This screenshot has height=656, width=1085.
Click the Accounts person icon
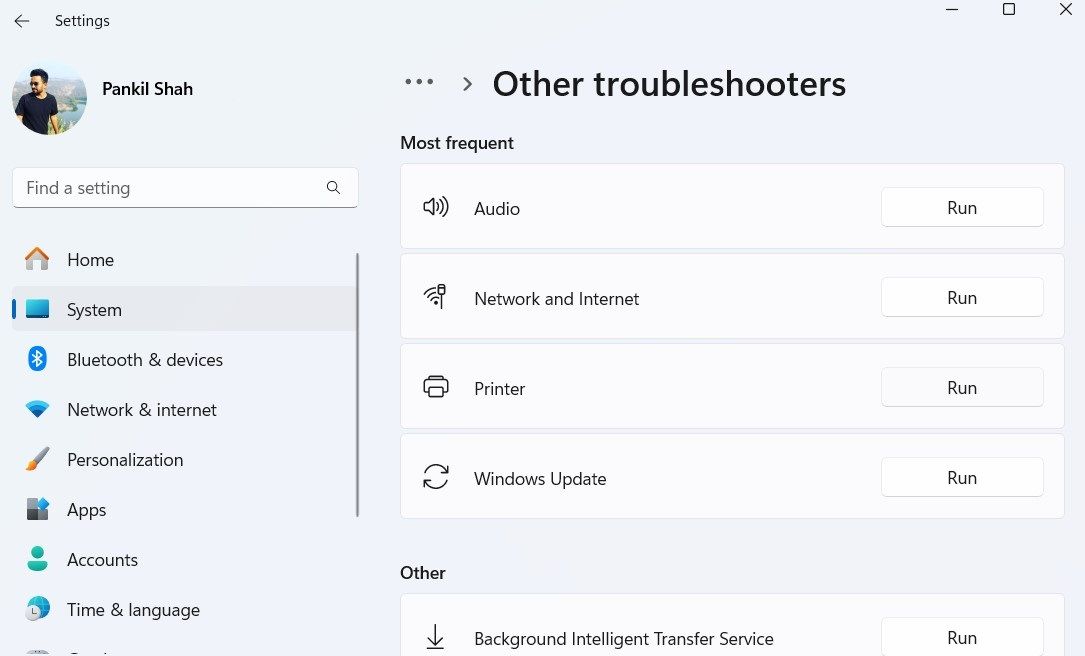click(x=37, y=559)
